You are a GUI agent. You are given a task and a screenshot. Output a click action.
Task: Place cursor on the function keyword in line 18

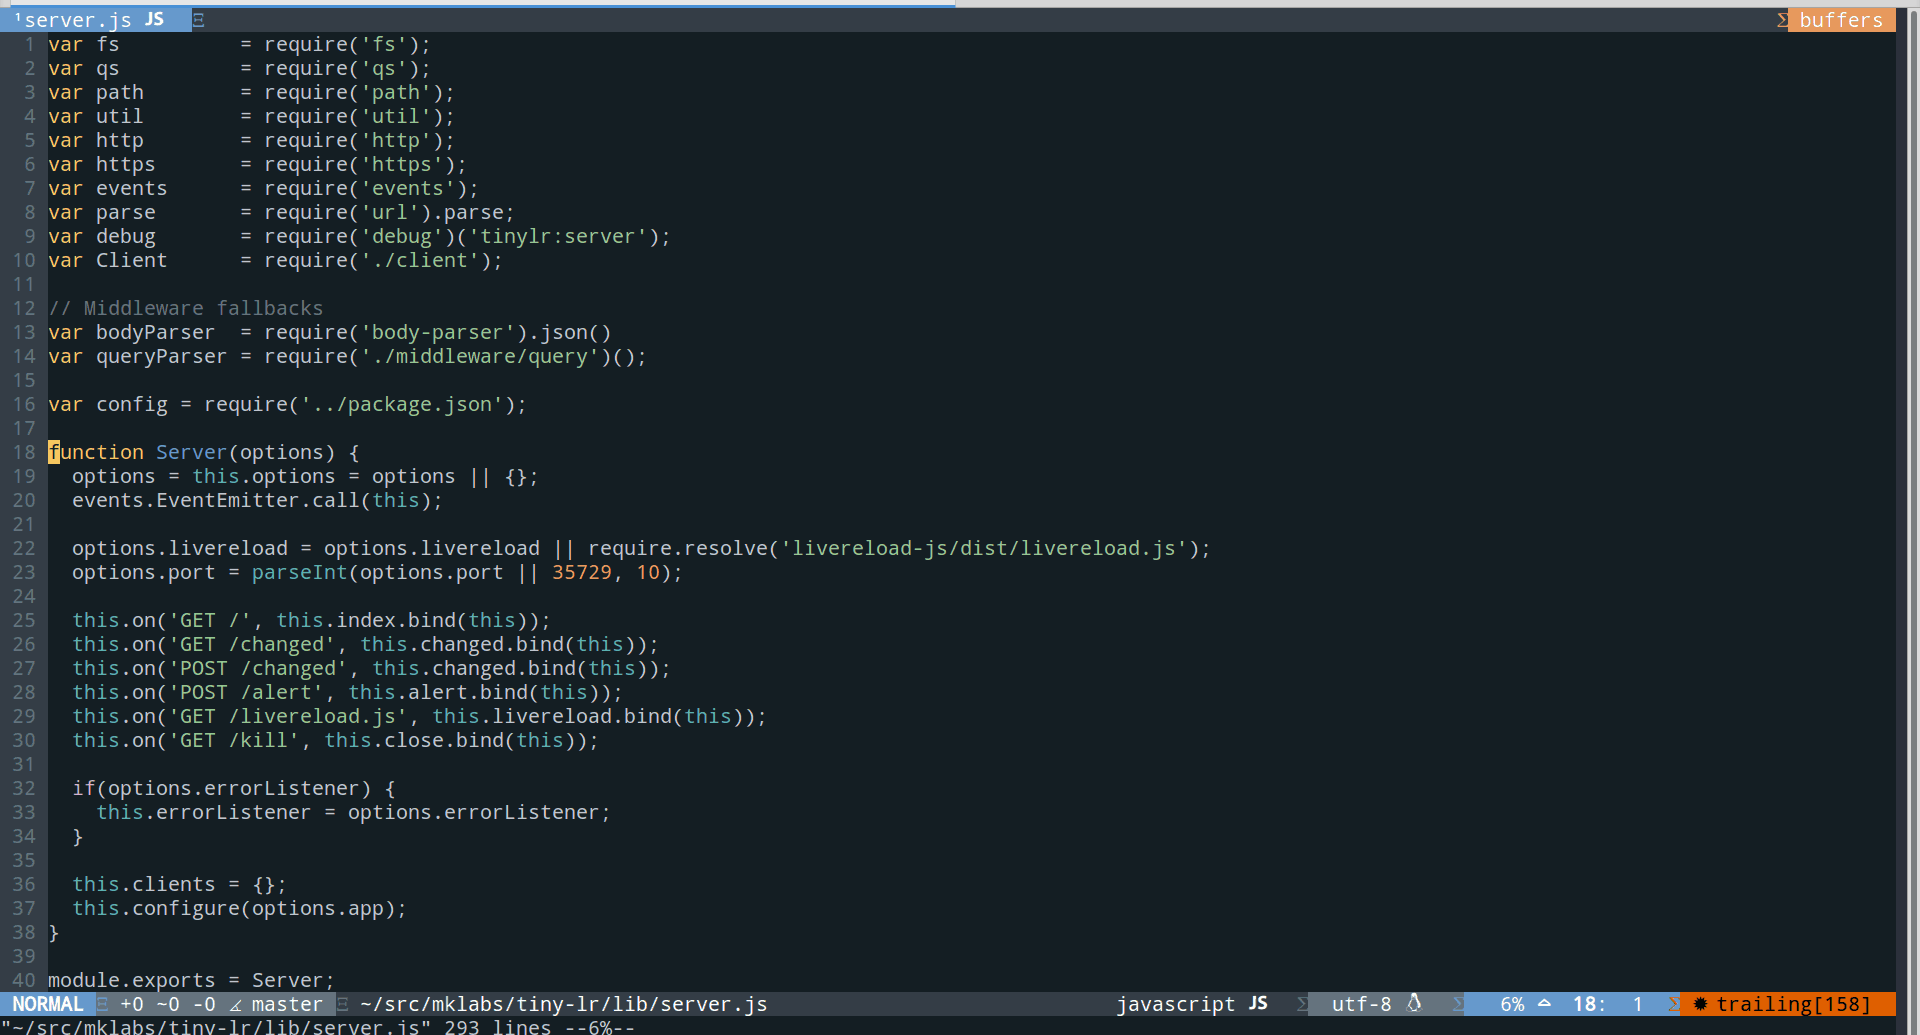pyautogui.click(x=96, y=452)
